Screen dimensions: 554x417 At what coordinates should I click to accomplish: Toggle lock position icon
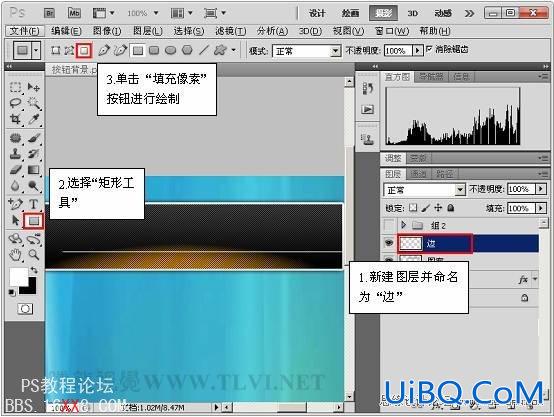(x=438, y=208)
